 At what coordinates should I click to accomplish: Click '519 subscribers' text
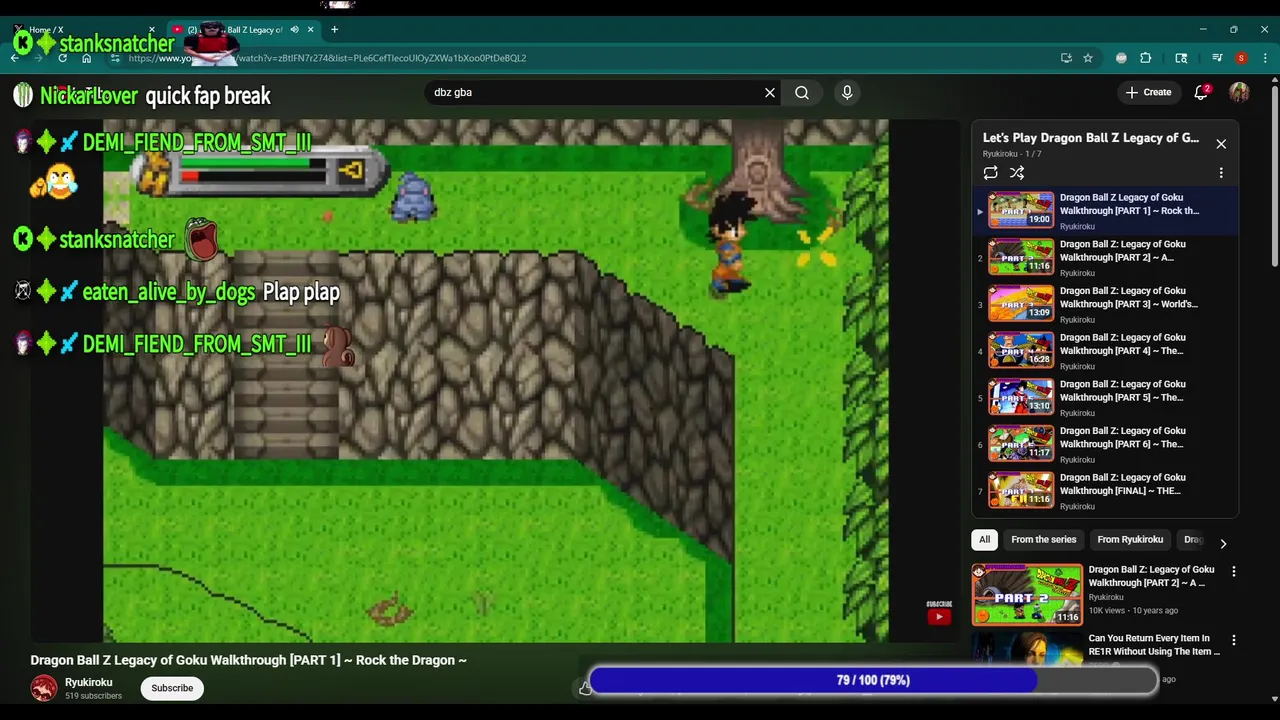tap(93, 696)
